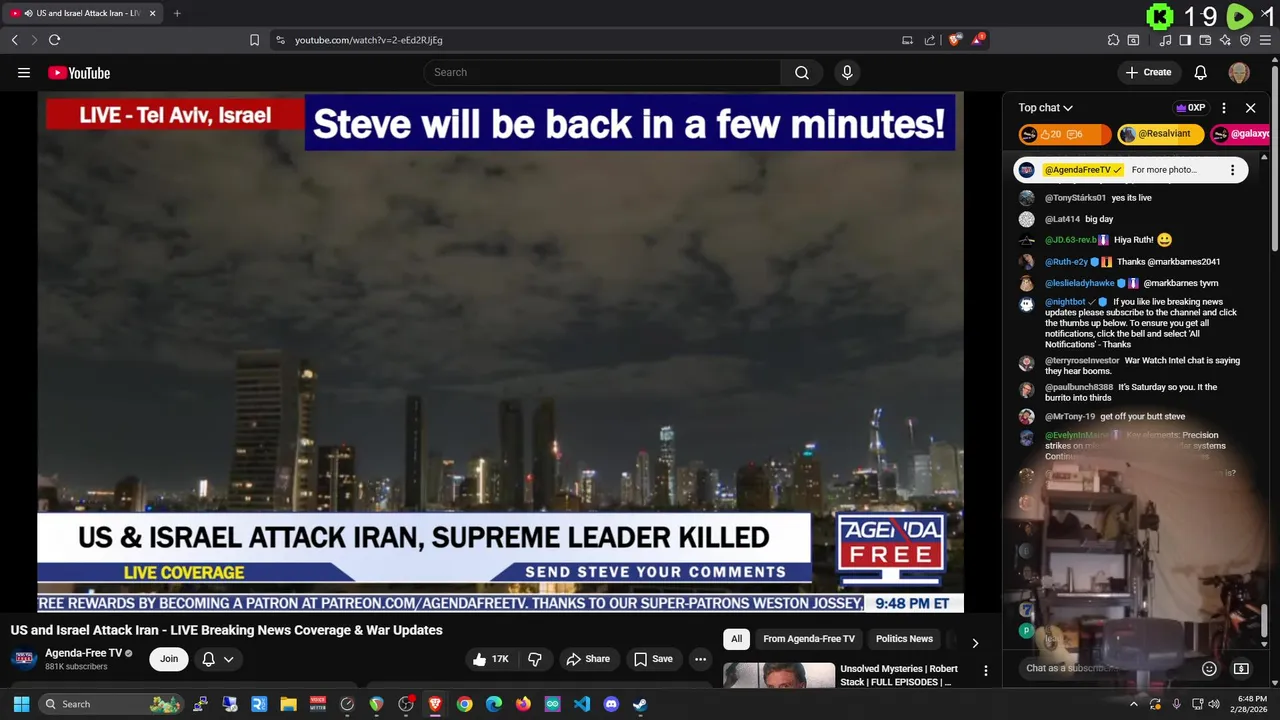Open Brave VPN shield icon
The image size is (1280, 720).
pyautogui.click(x=1245, y=40)
